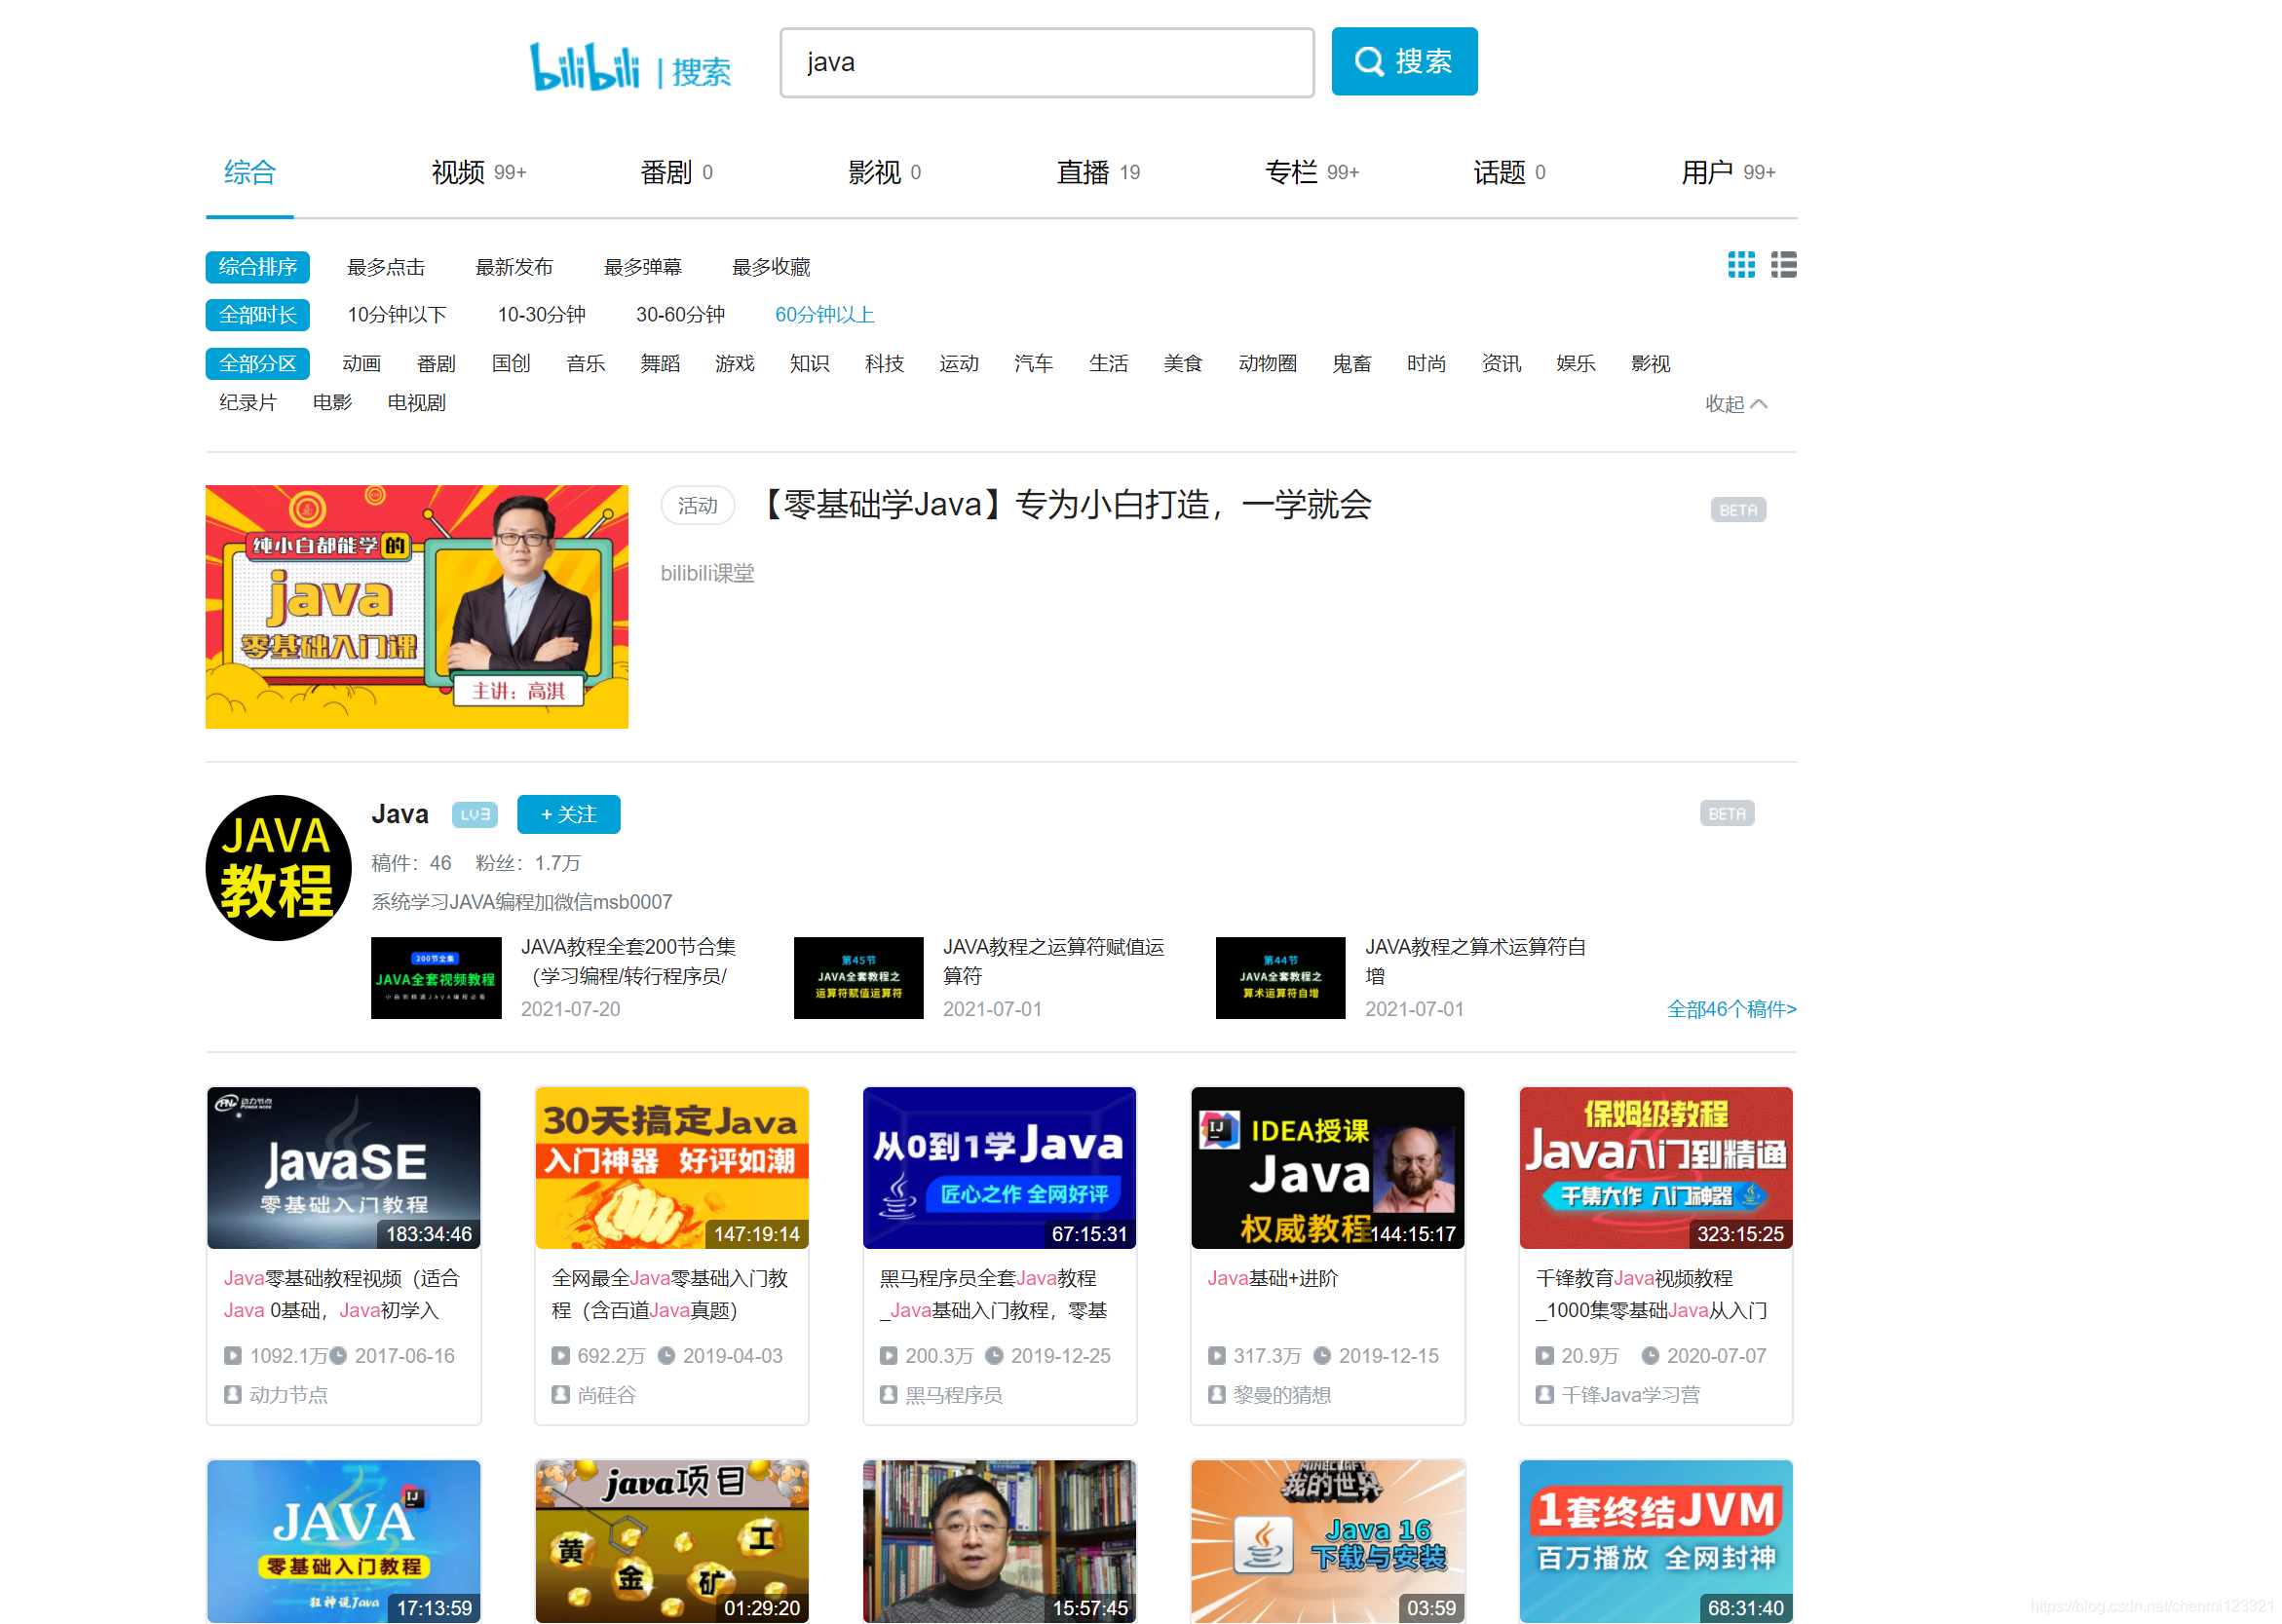Open 1套终结JVM video thumbnail
This screenshot has height=1624, width=2282.
click(1656, 1541)
